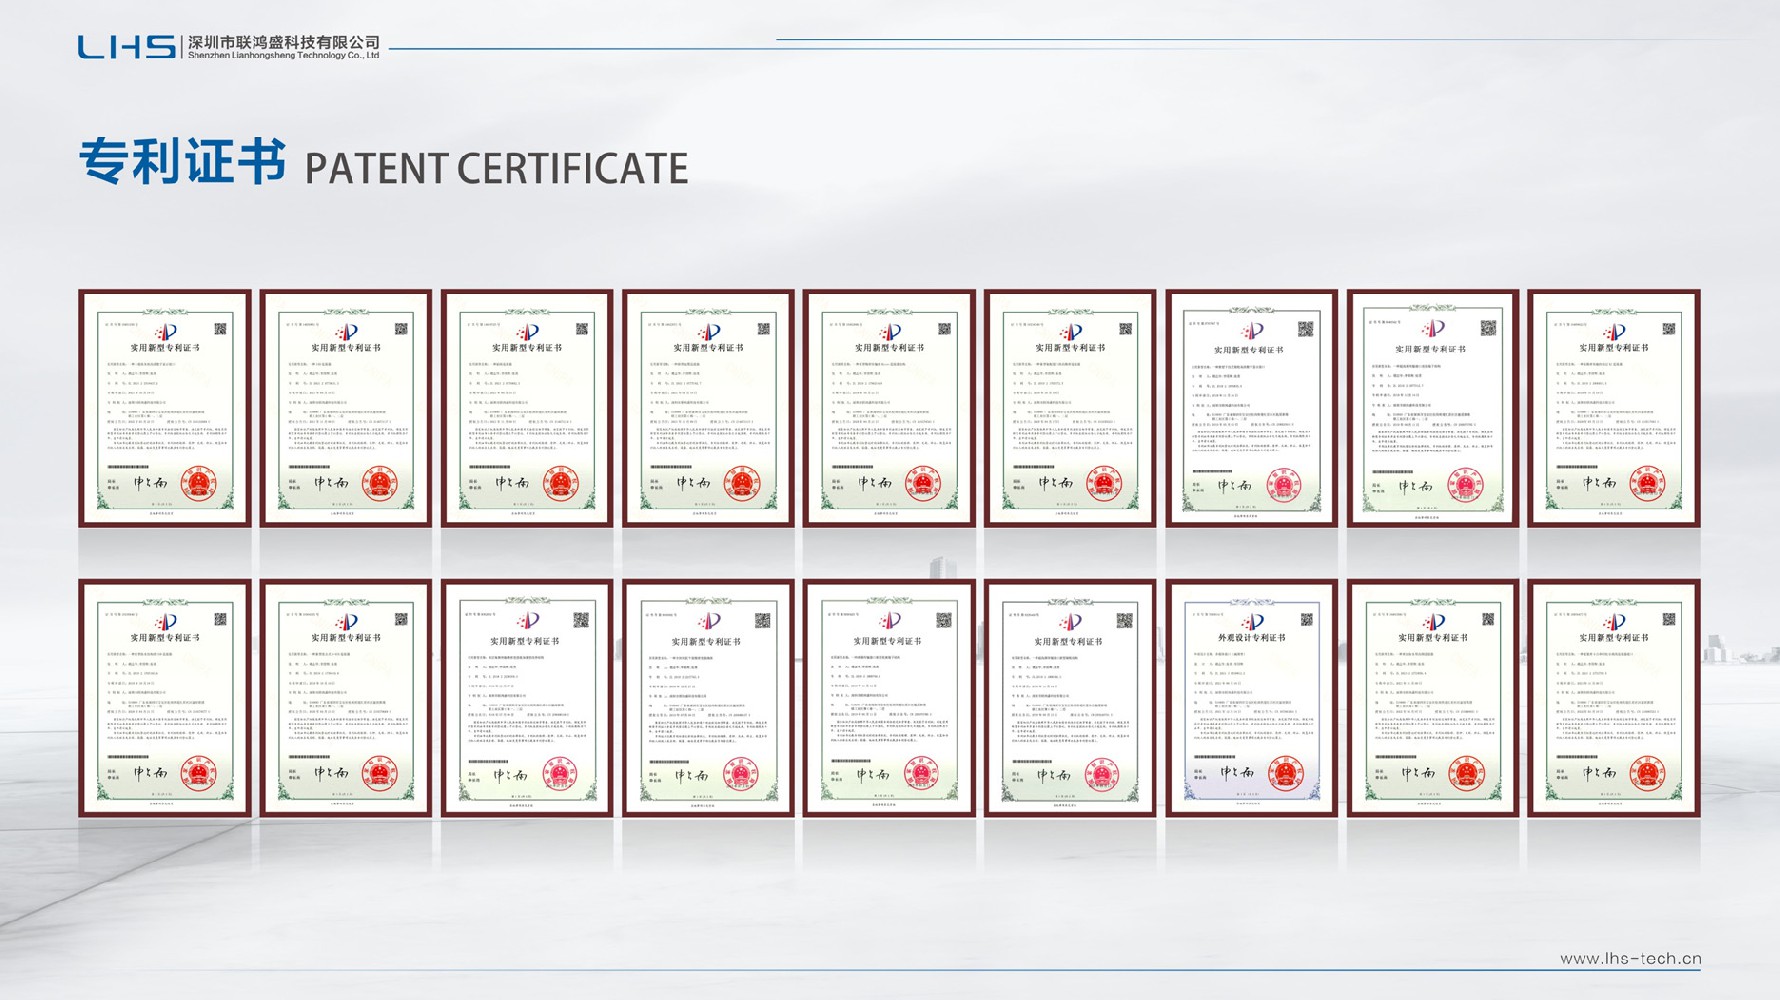Select the fourth certificate in the top row
Screen dimensions: 1780x1000
coord(708,408)
